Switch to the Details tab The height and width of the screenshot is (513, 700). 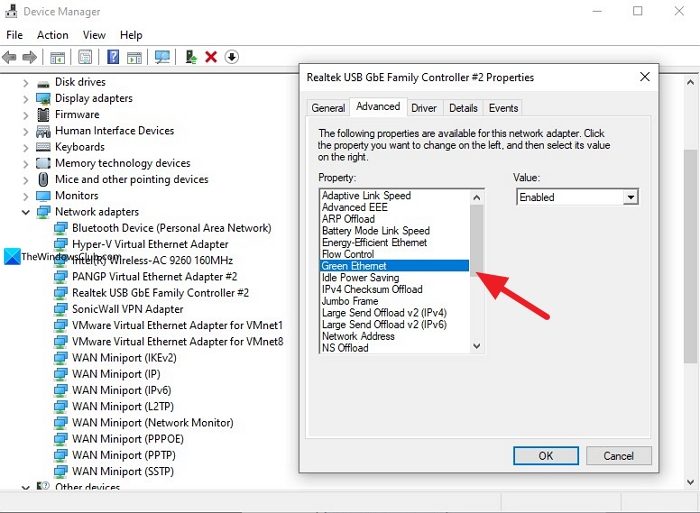point(463,108)
